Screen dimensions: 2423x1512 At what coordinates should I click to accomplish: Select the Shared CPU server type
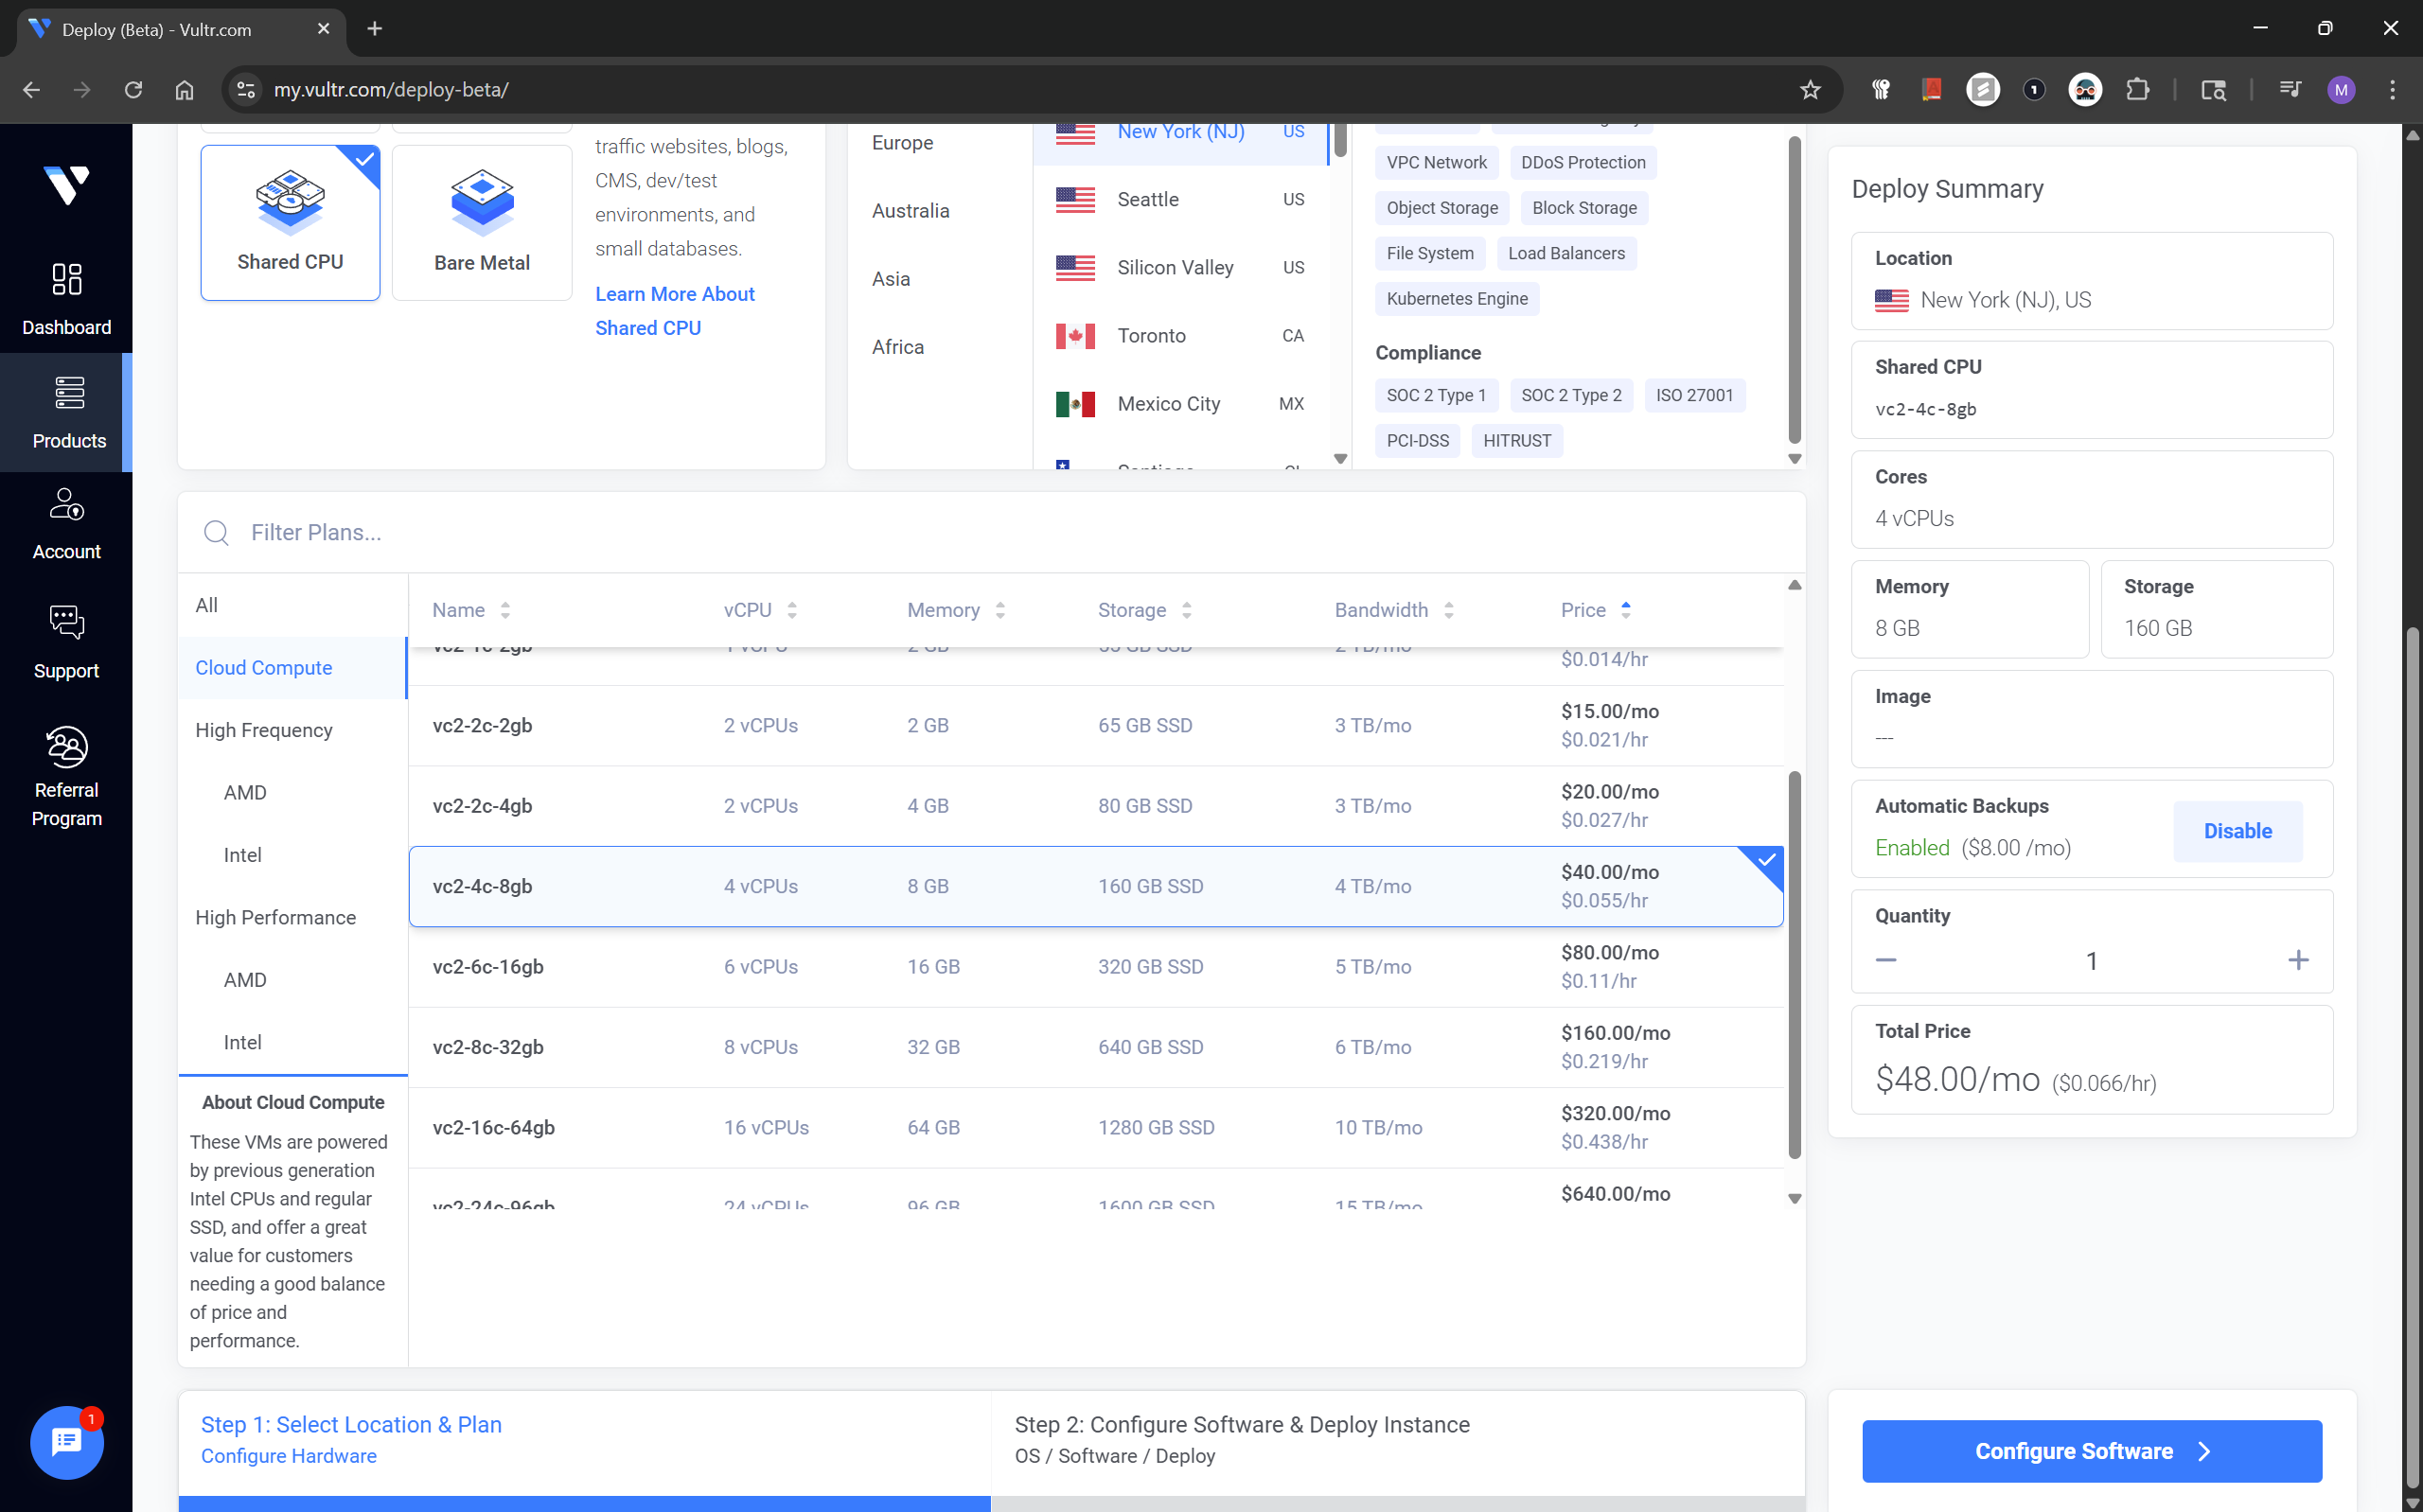click(x=290, y=222)
